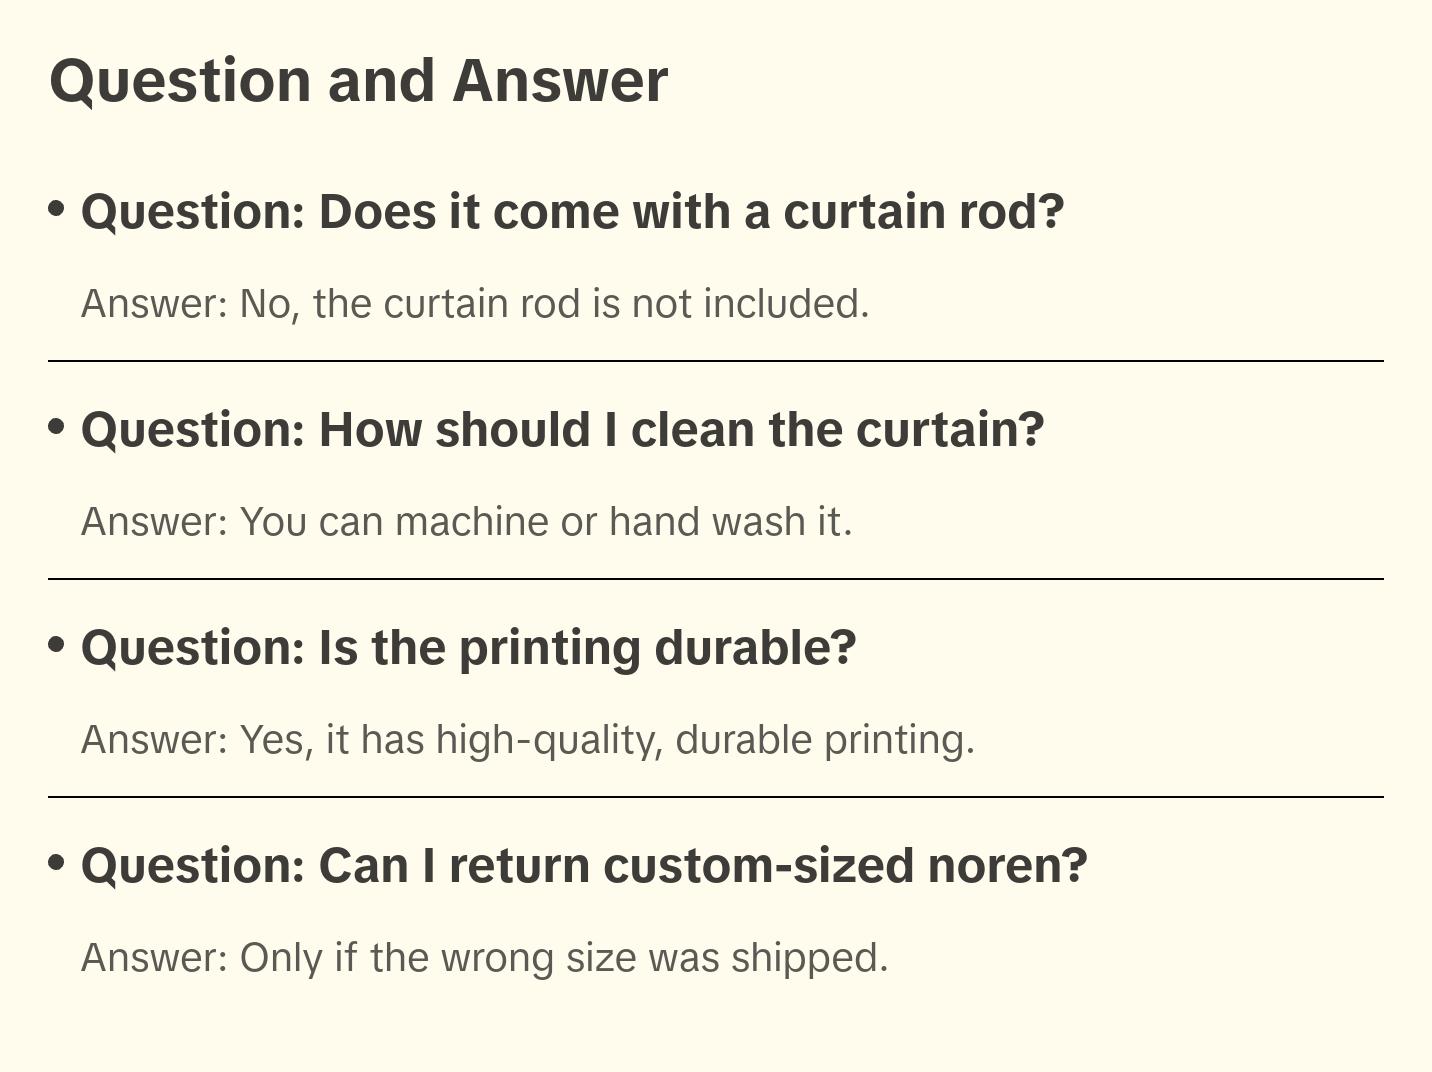1432x1072 pixels.
Task: Click the bullet before the curtain rod question
Action: (x=57, y=209)
